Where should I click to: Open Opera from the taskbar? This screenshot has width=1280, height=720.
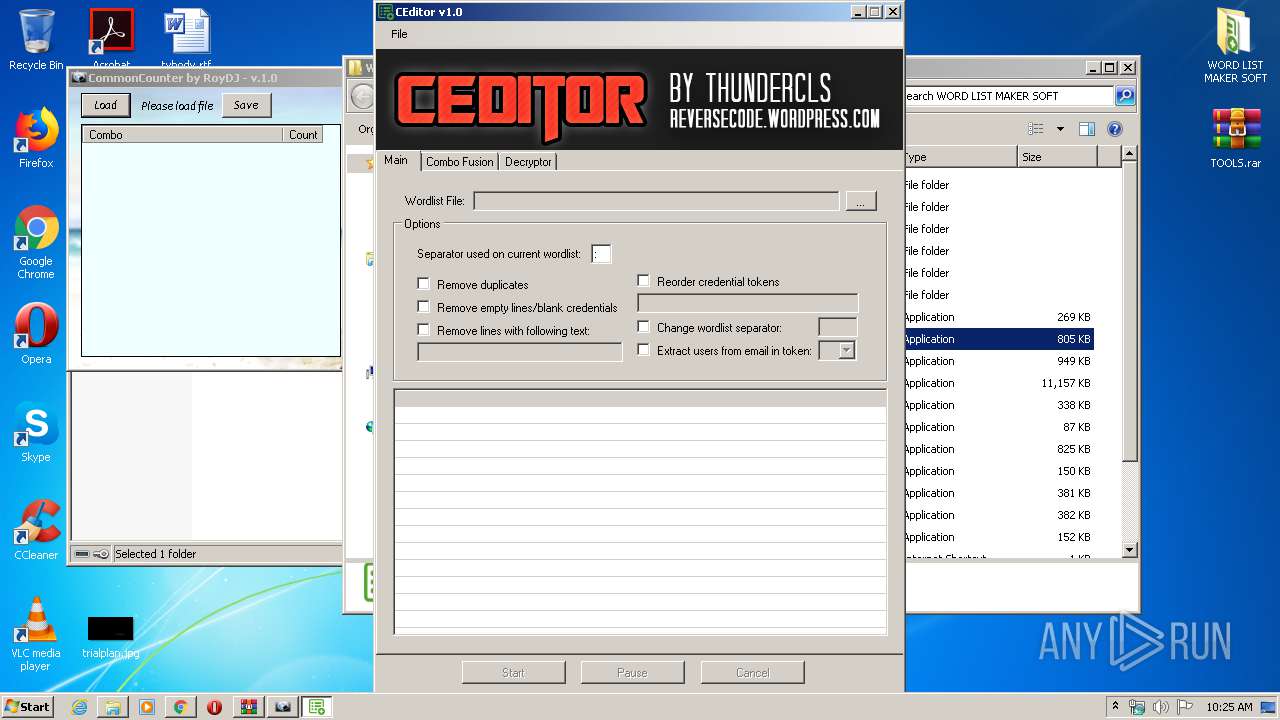(214, 707)
